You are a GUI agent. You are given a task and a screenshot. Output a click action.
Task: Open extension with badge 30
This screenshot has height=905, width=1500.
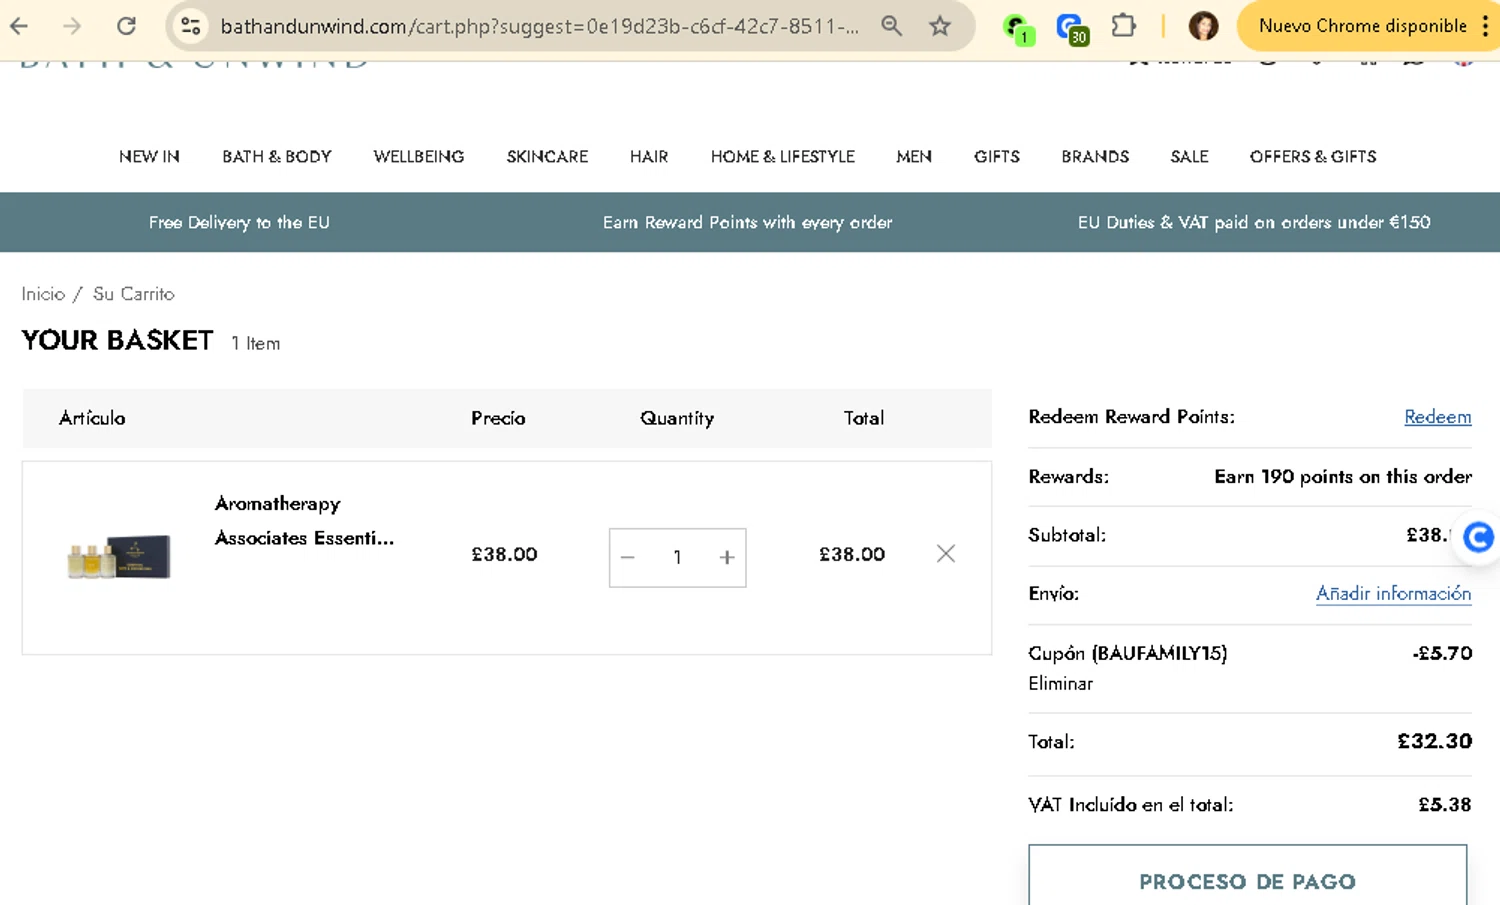(x=1072, y=28)
